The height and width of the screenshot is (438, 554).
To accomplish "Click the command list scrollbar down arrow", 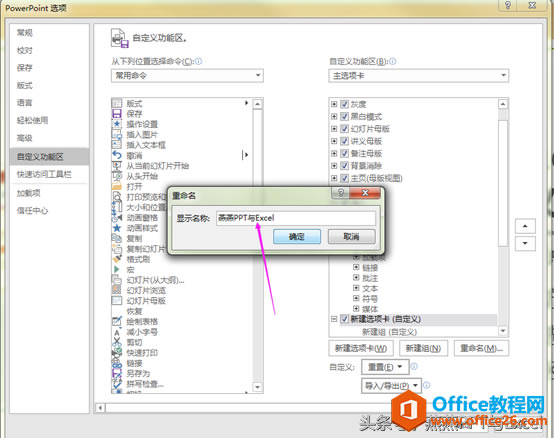I will click(x=258, y=387).
